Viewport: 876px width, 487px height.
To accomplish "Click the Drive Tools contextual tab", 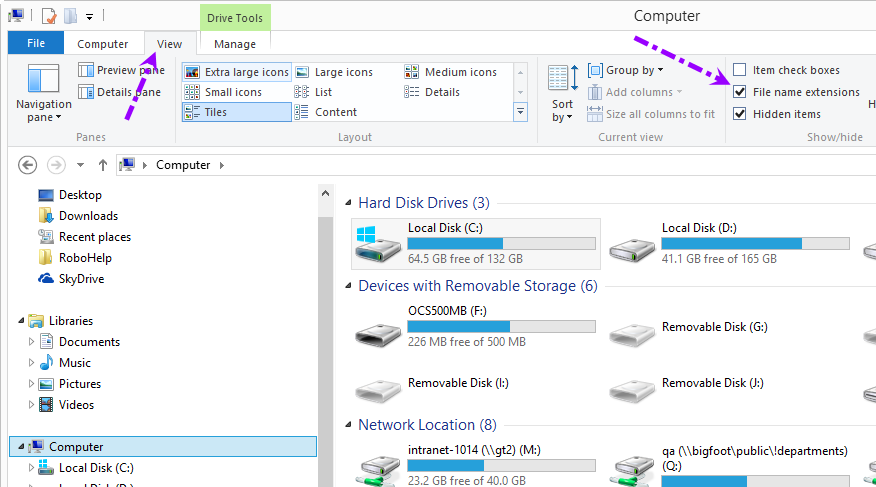I will coord(235,18).
